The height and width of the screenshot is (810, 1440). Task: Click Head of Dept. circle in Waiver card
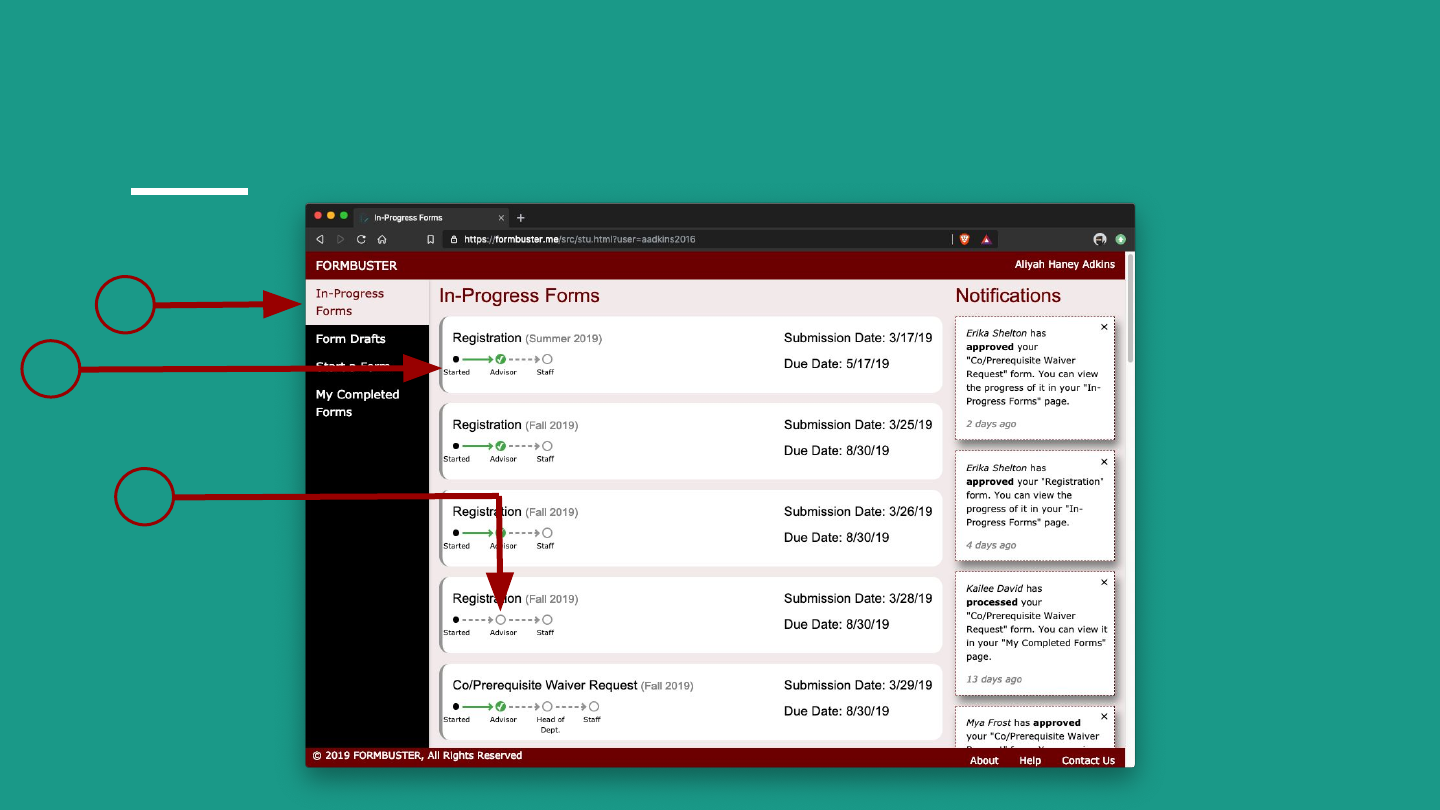[x=547, y=707]
